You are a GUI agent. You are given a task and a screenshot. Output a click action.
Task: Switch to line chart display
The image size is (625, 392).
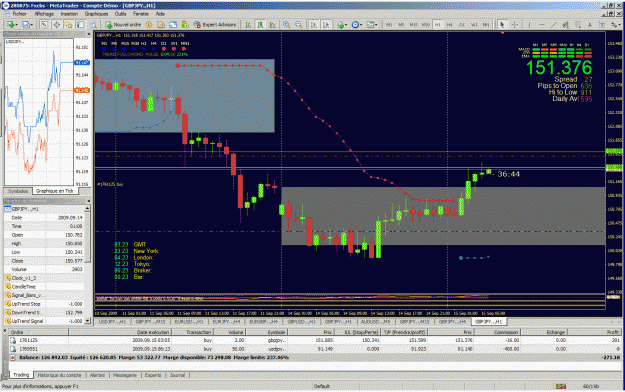pyautogui.click(x=272, y=25)
